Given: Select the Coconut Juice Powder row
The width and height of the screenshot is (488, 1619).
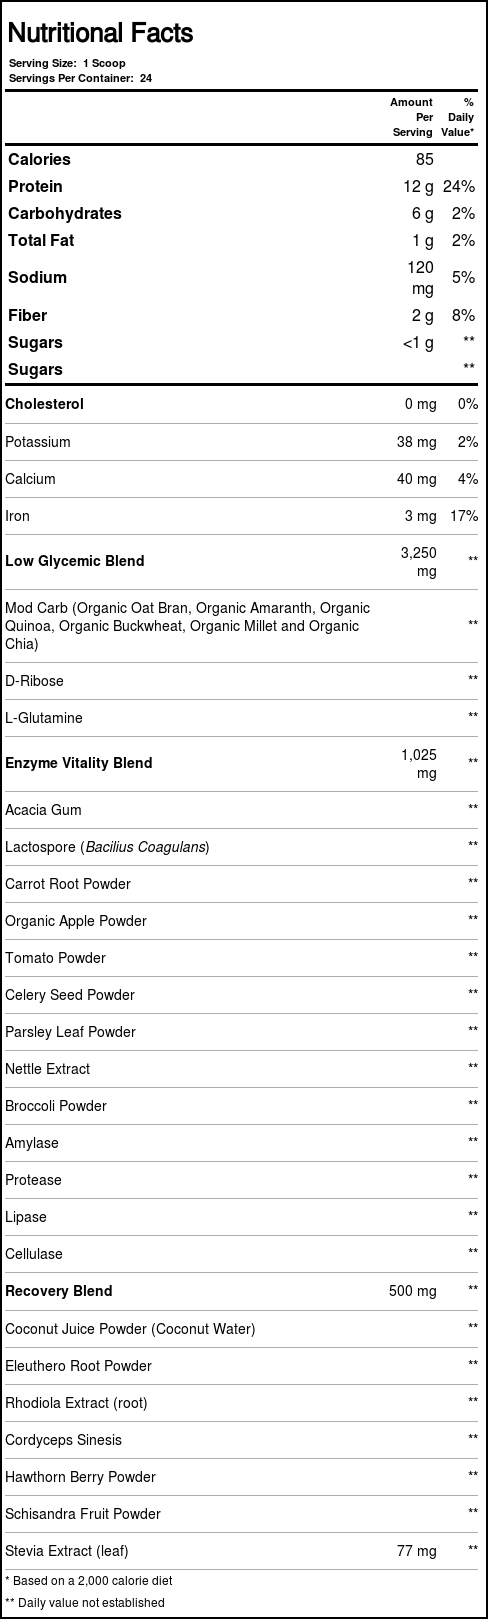Looking at the screenshot, I should point(244,1329).
